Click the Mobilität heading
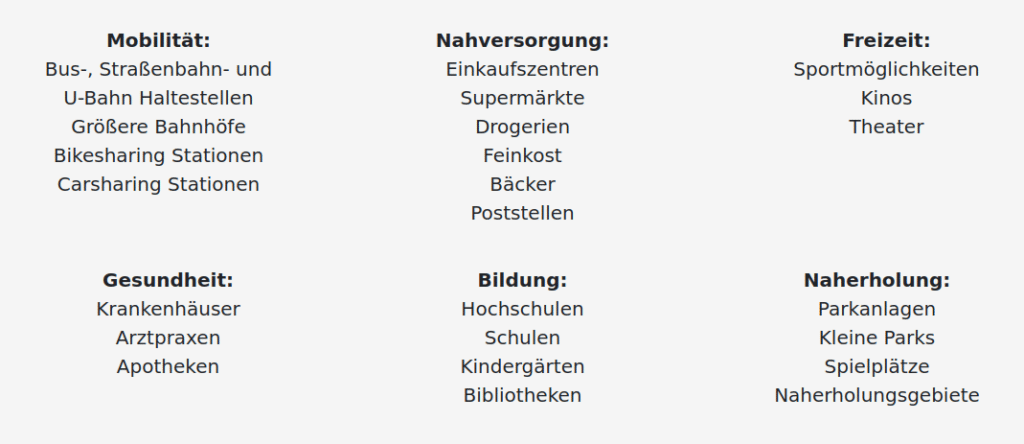Image resolution: width=1024 pixels, height=444 pixels. pyautogui.click(x=158, y=41)
